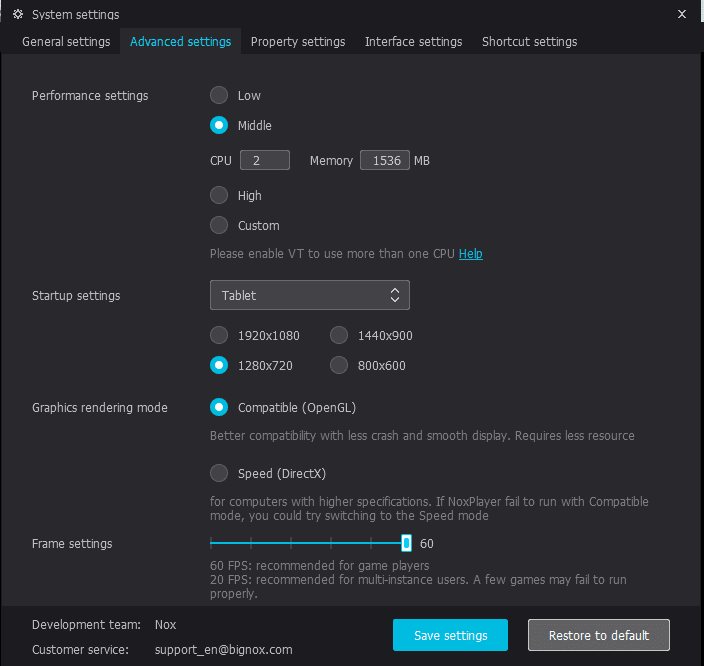Click the Graphics rendering mode label
Viewport: 704px width, 666px height.
tap(100, 408)
